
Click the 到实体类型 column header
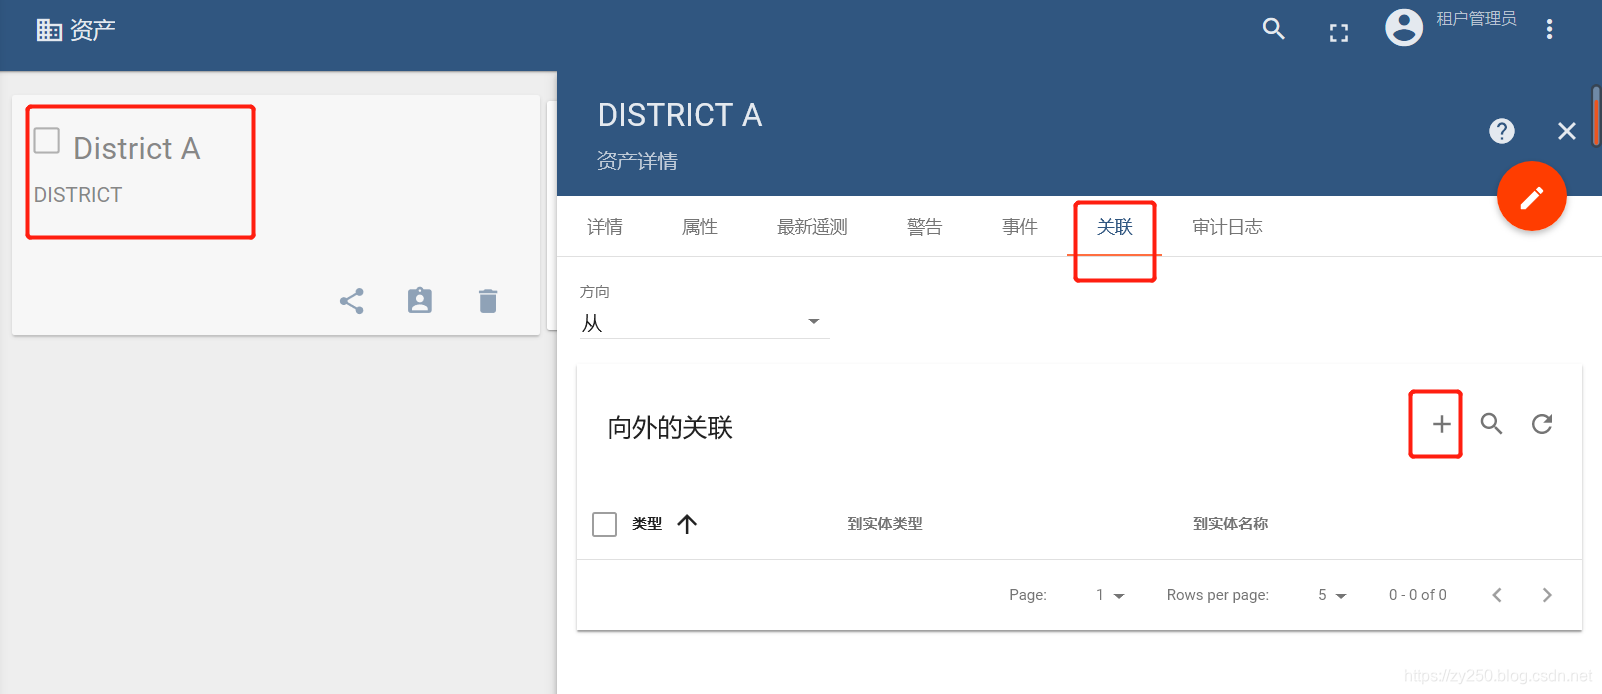[885, 524]
